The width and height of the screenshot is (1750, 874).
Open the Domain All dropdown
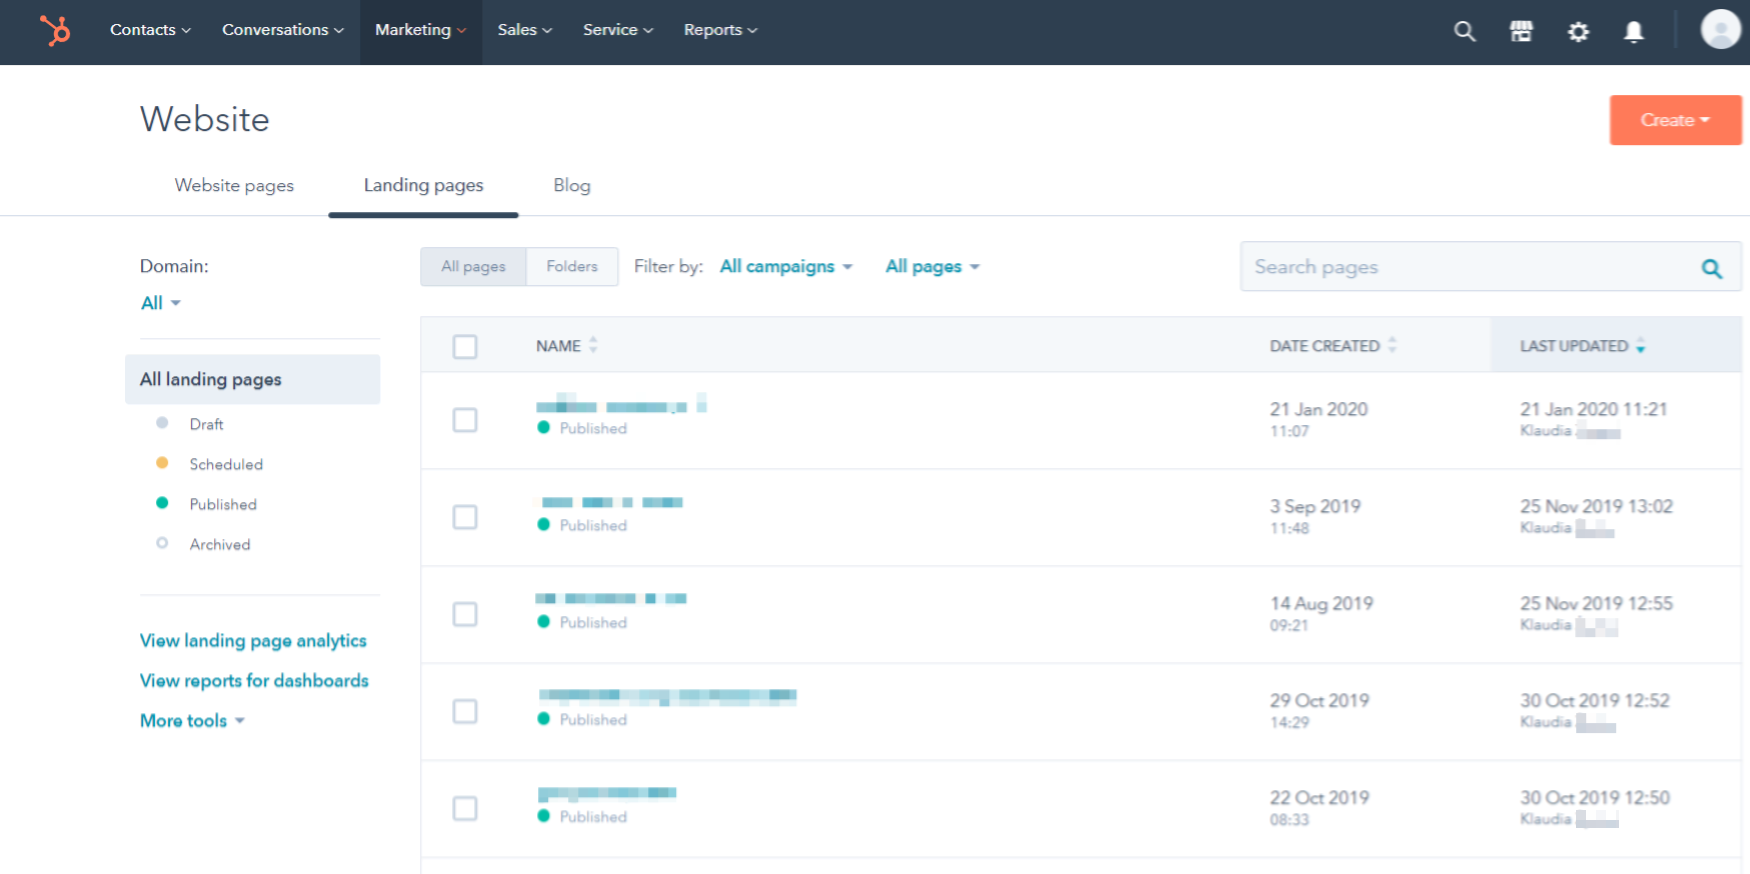pos(160,303)
